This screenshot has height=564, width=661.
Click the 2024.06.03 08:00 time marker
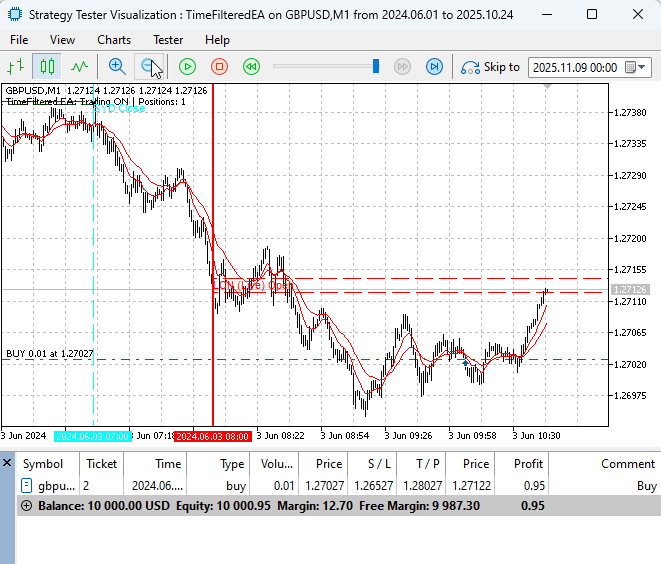[212, 436]
